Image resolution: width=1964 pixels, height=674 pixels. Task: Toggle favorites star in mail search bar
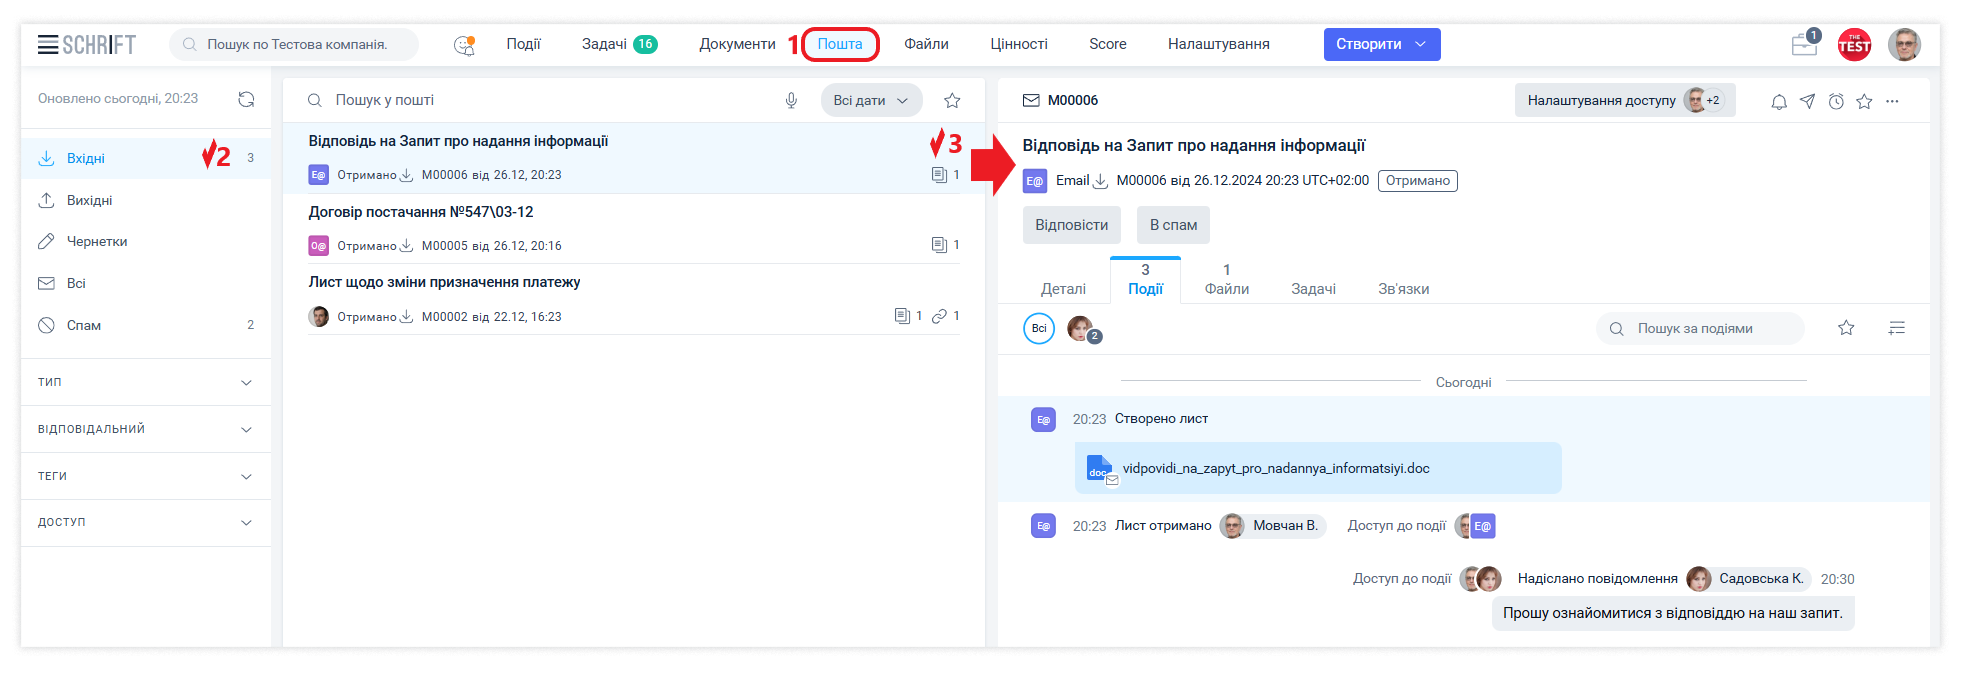coord(952,100)
